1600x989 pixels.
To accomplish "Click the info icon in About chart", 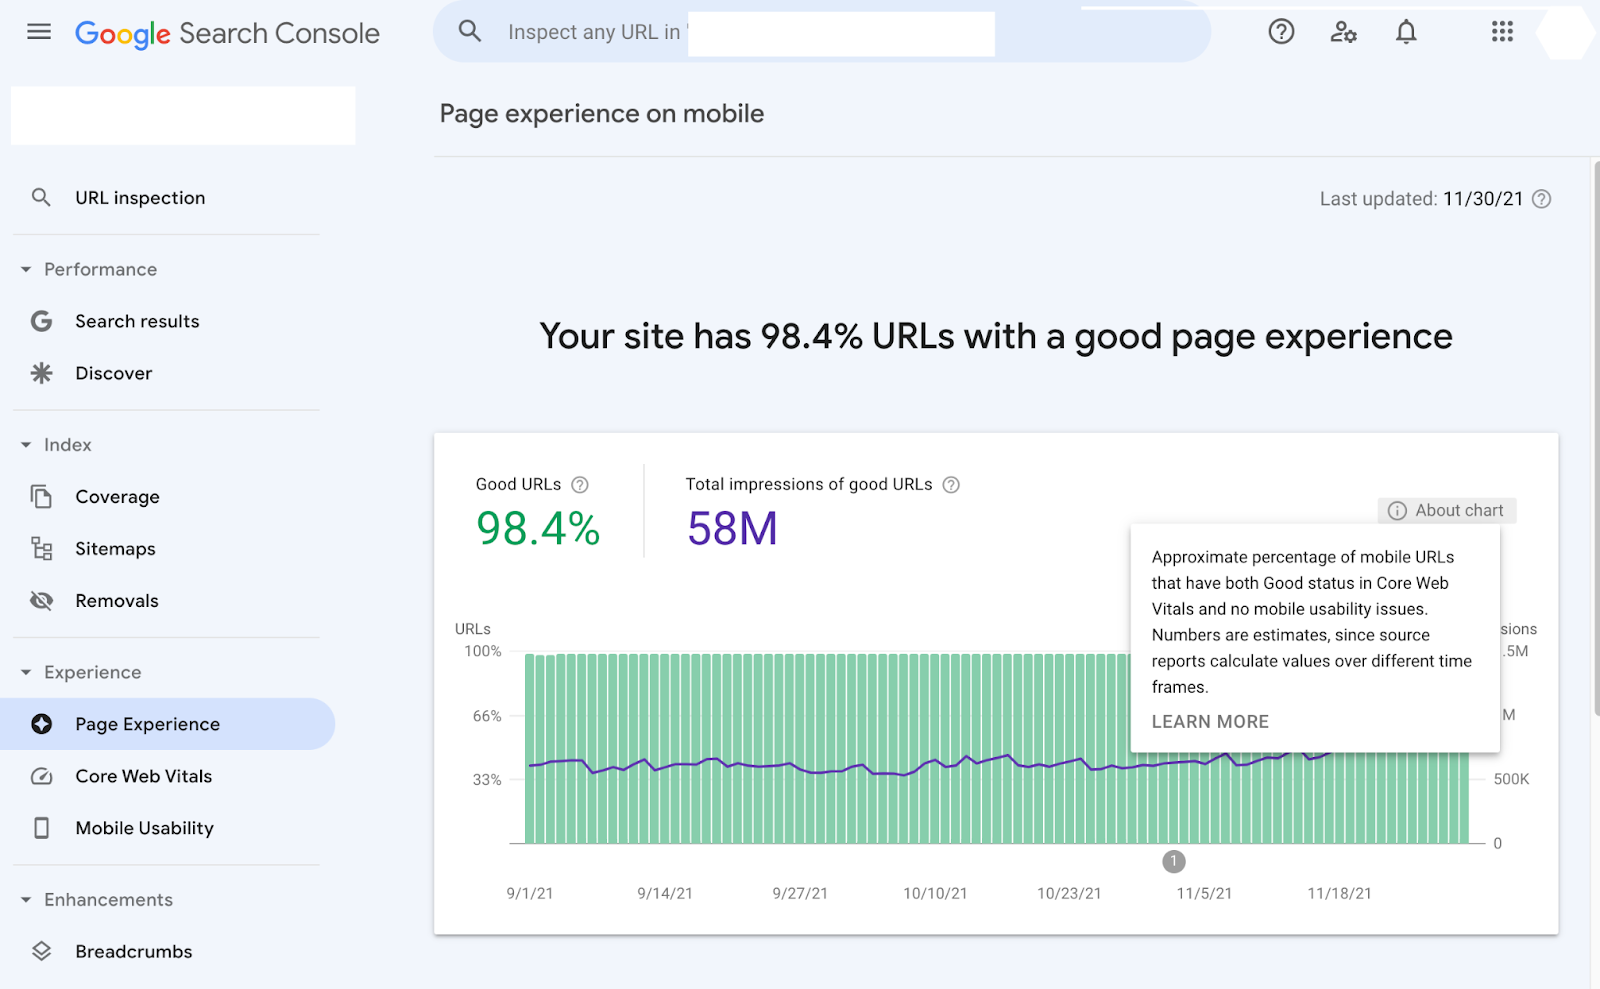I will pyautogui.click(x=1397, y=511).
